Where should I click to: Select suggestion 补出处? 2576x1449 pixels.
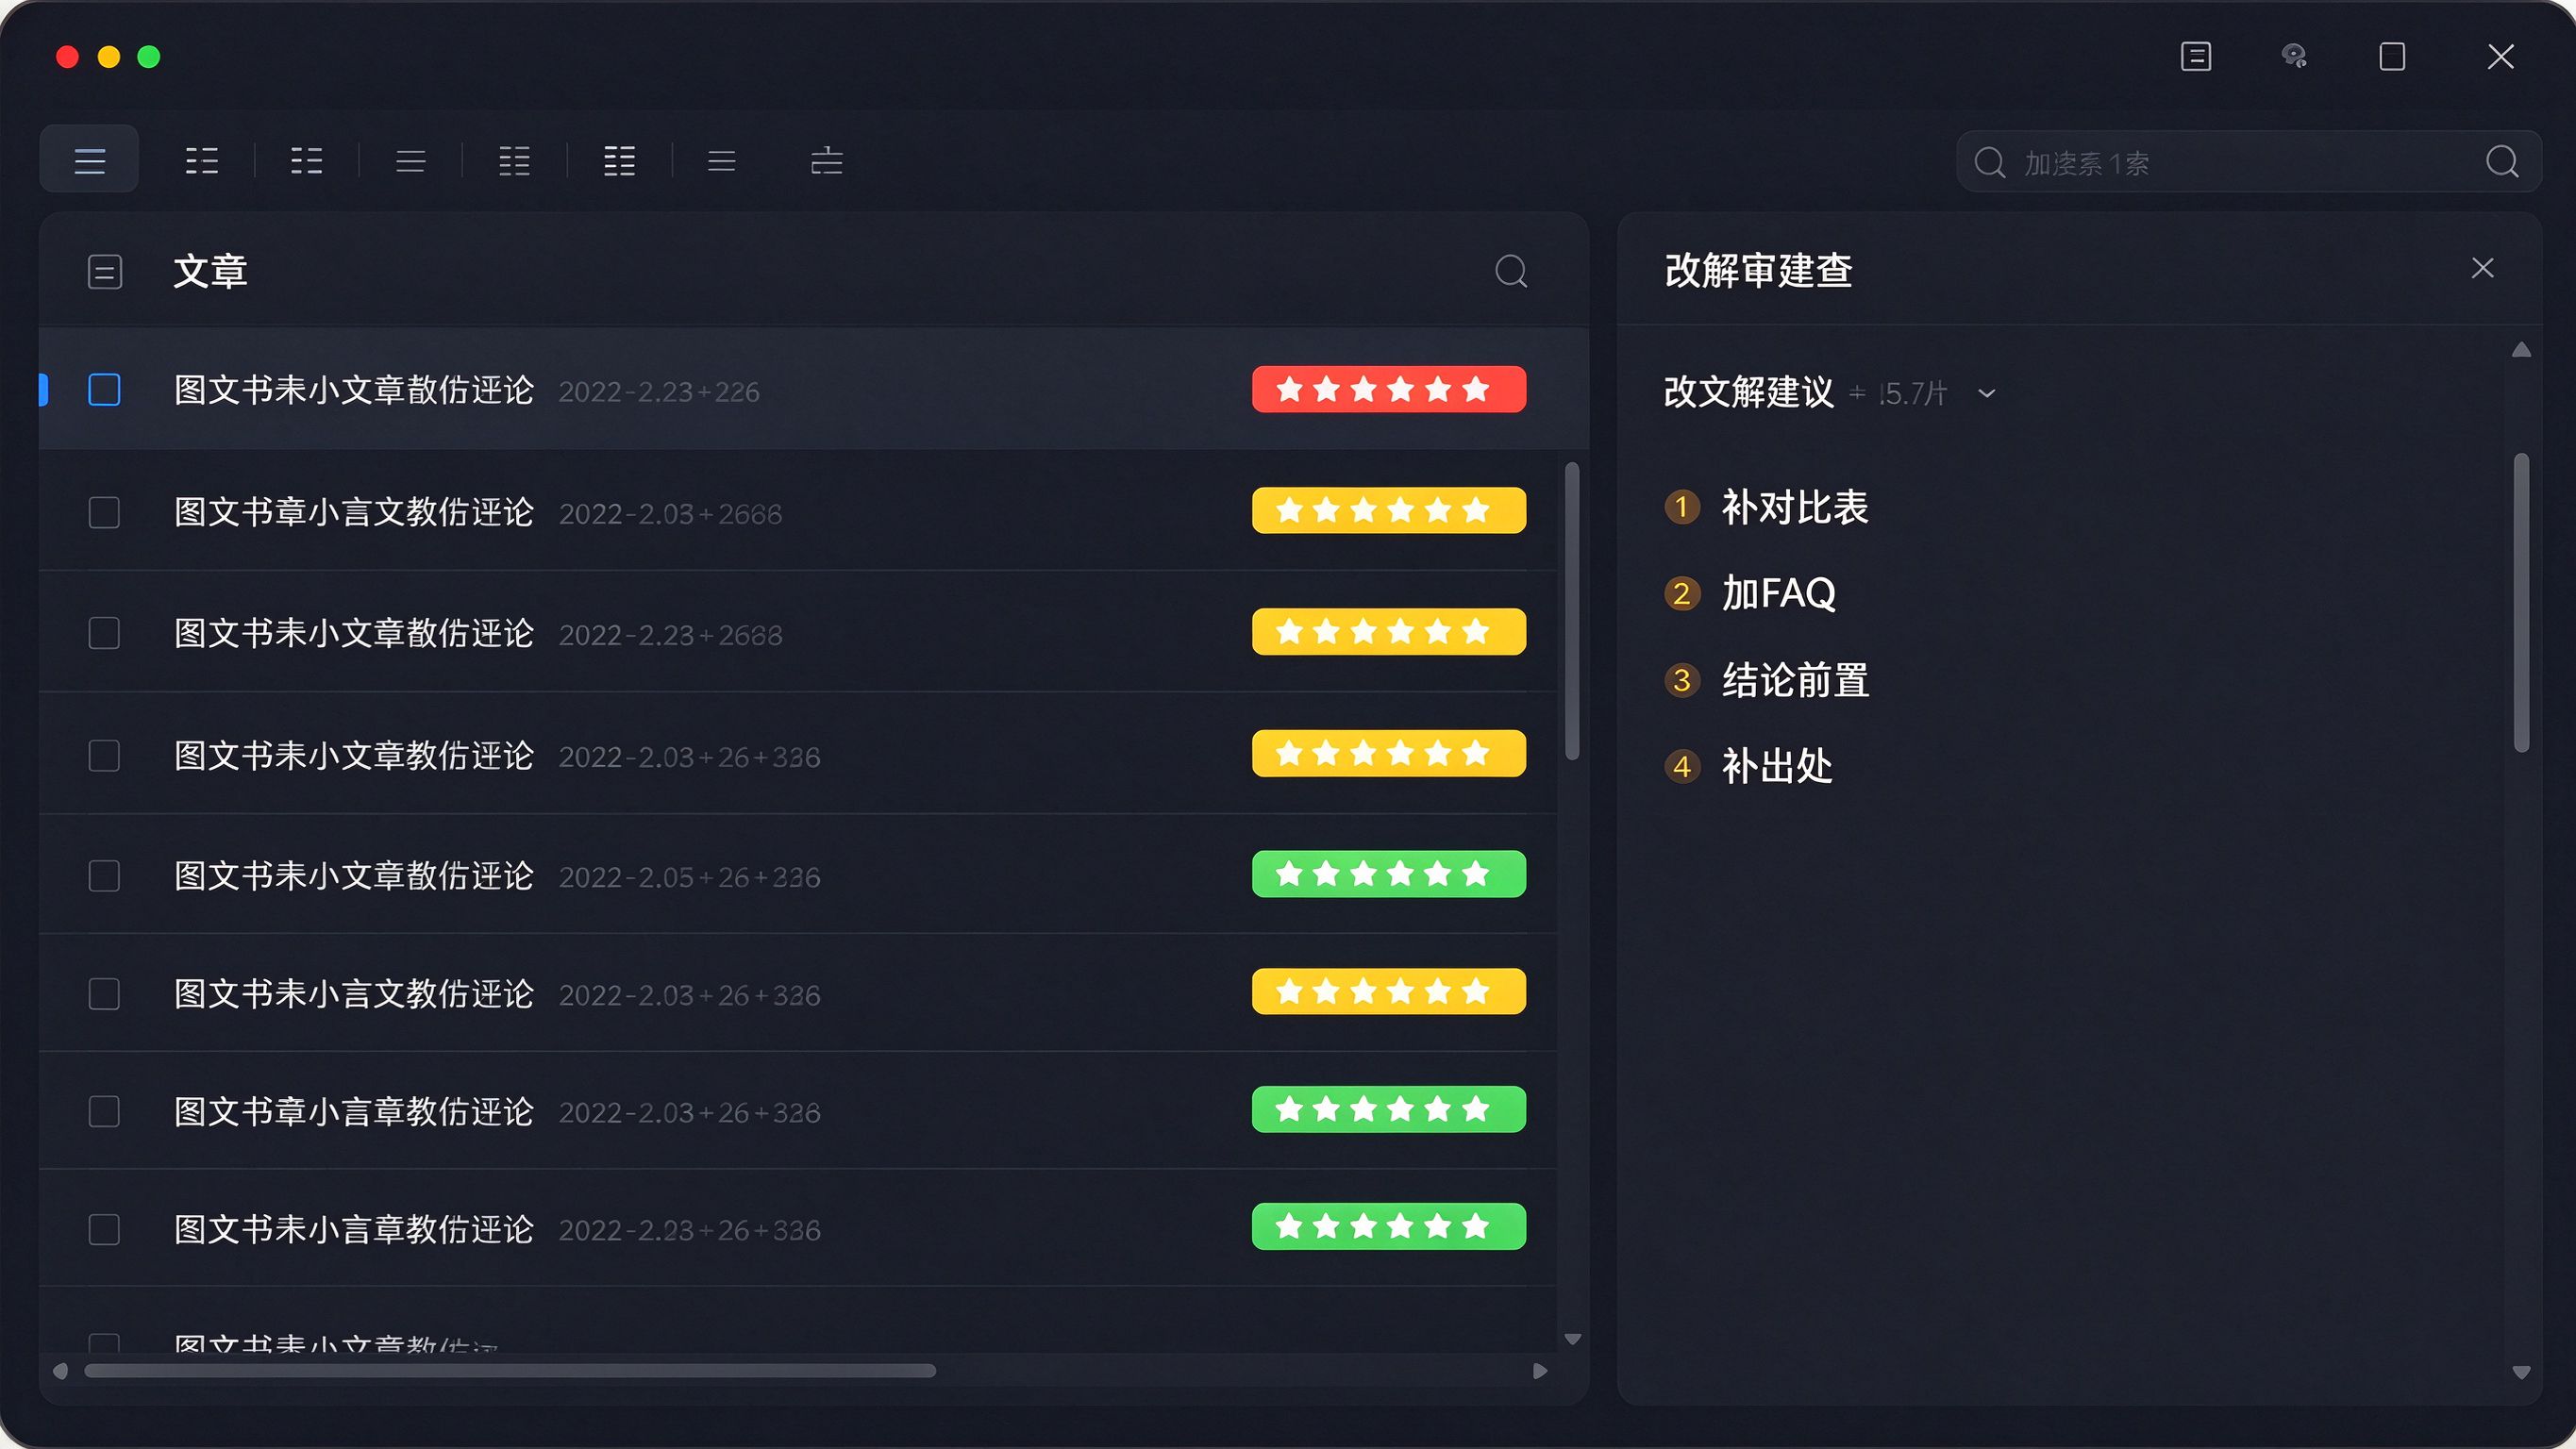pyautogui.click(x=1777, y=767)
